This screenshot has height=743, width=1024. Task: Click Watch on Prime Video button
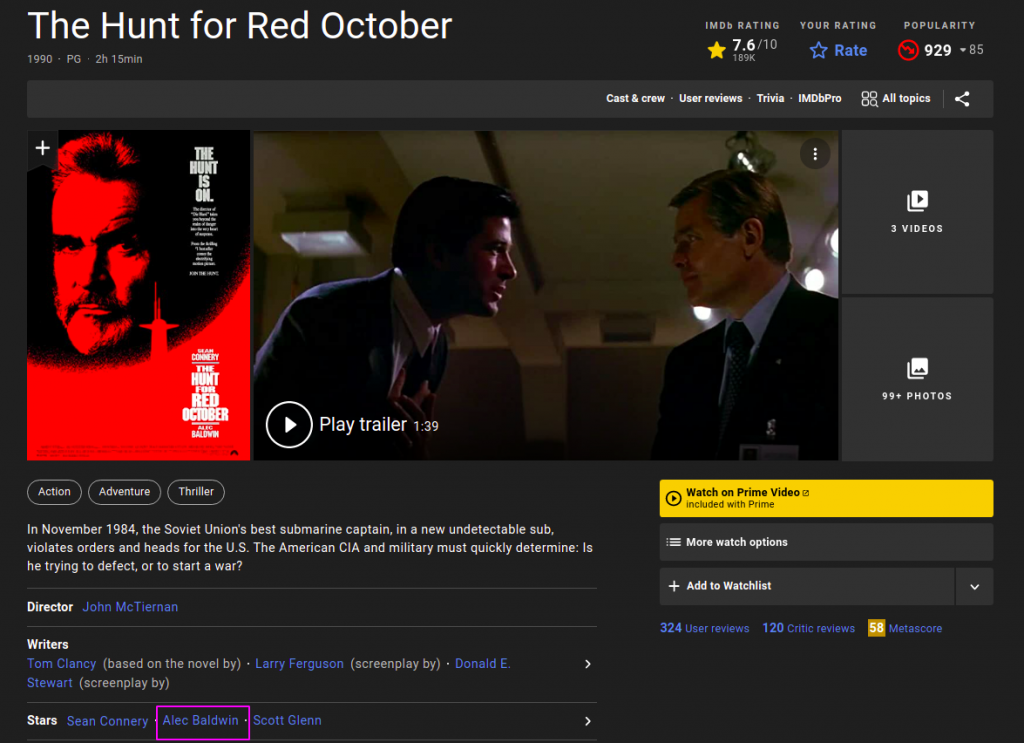click(x=826, y=498)
